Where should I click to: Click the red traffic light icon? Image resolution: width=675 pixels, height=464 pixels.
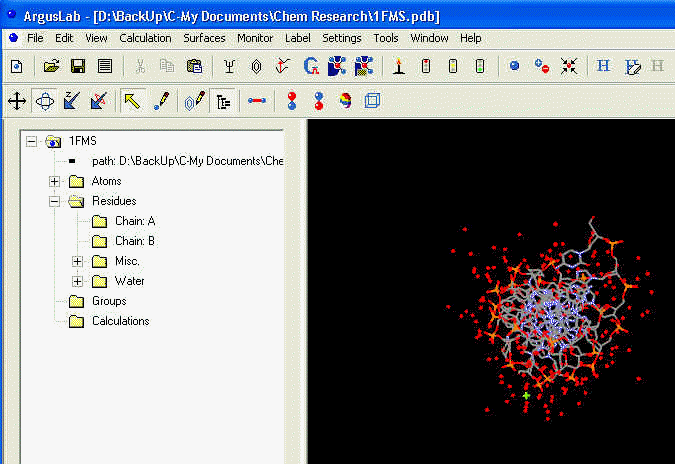coord(425,66)
